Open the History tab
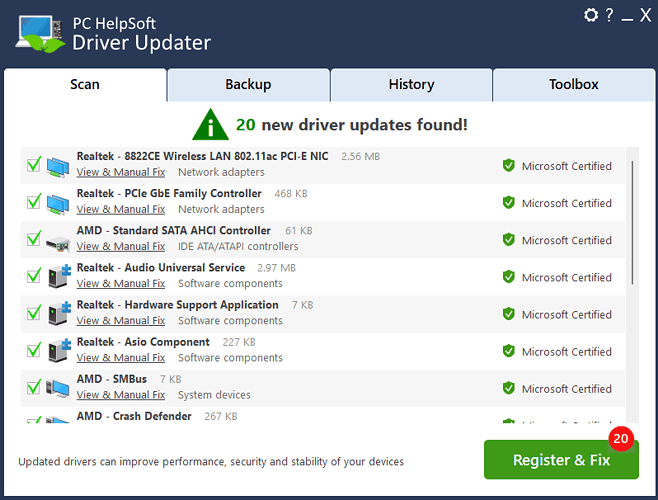Screen dimensions: 658x500 click(411, 84)
